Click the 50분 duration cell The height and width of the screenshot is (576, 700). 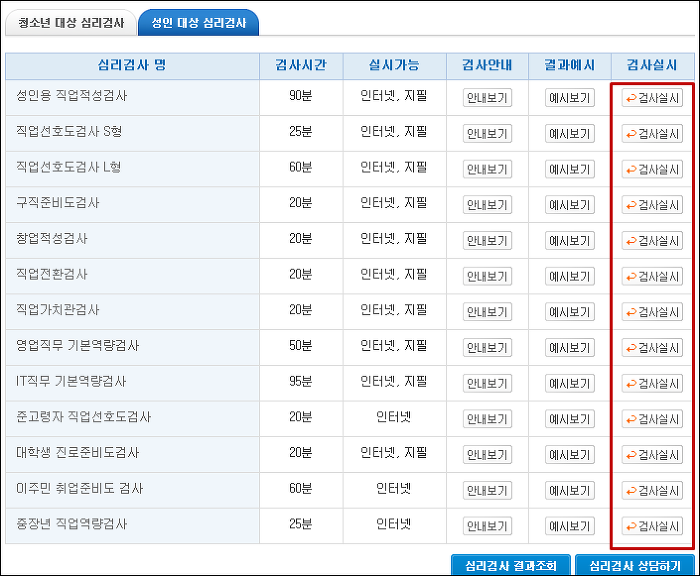300,346
